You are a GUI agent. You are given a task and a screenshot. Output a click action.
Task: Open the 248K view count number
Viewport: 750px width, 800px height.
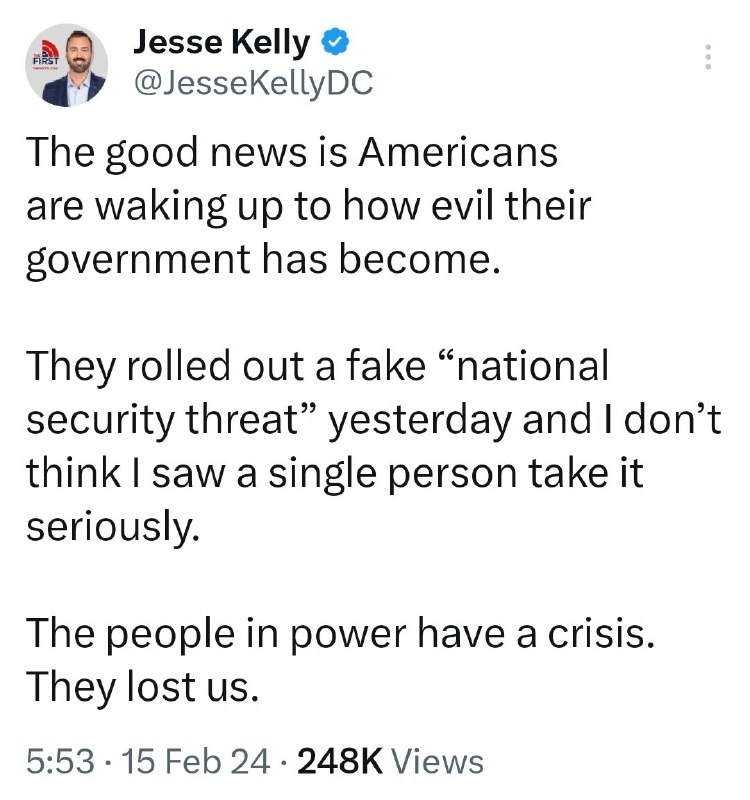coord(339,761)
